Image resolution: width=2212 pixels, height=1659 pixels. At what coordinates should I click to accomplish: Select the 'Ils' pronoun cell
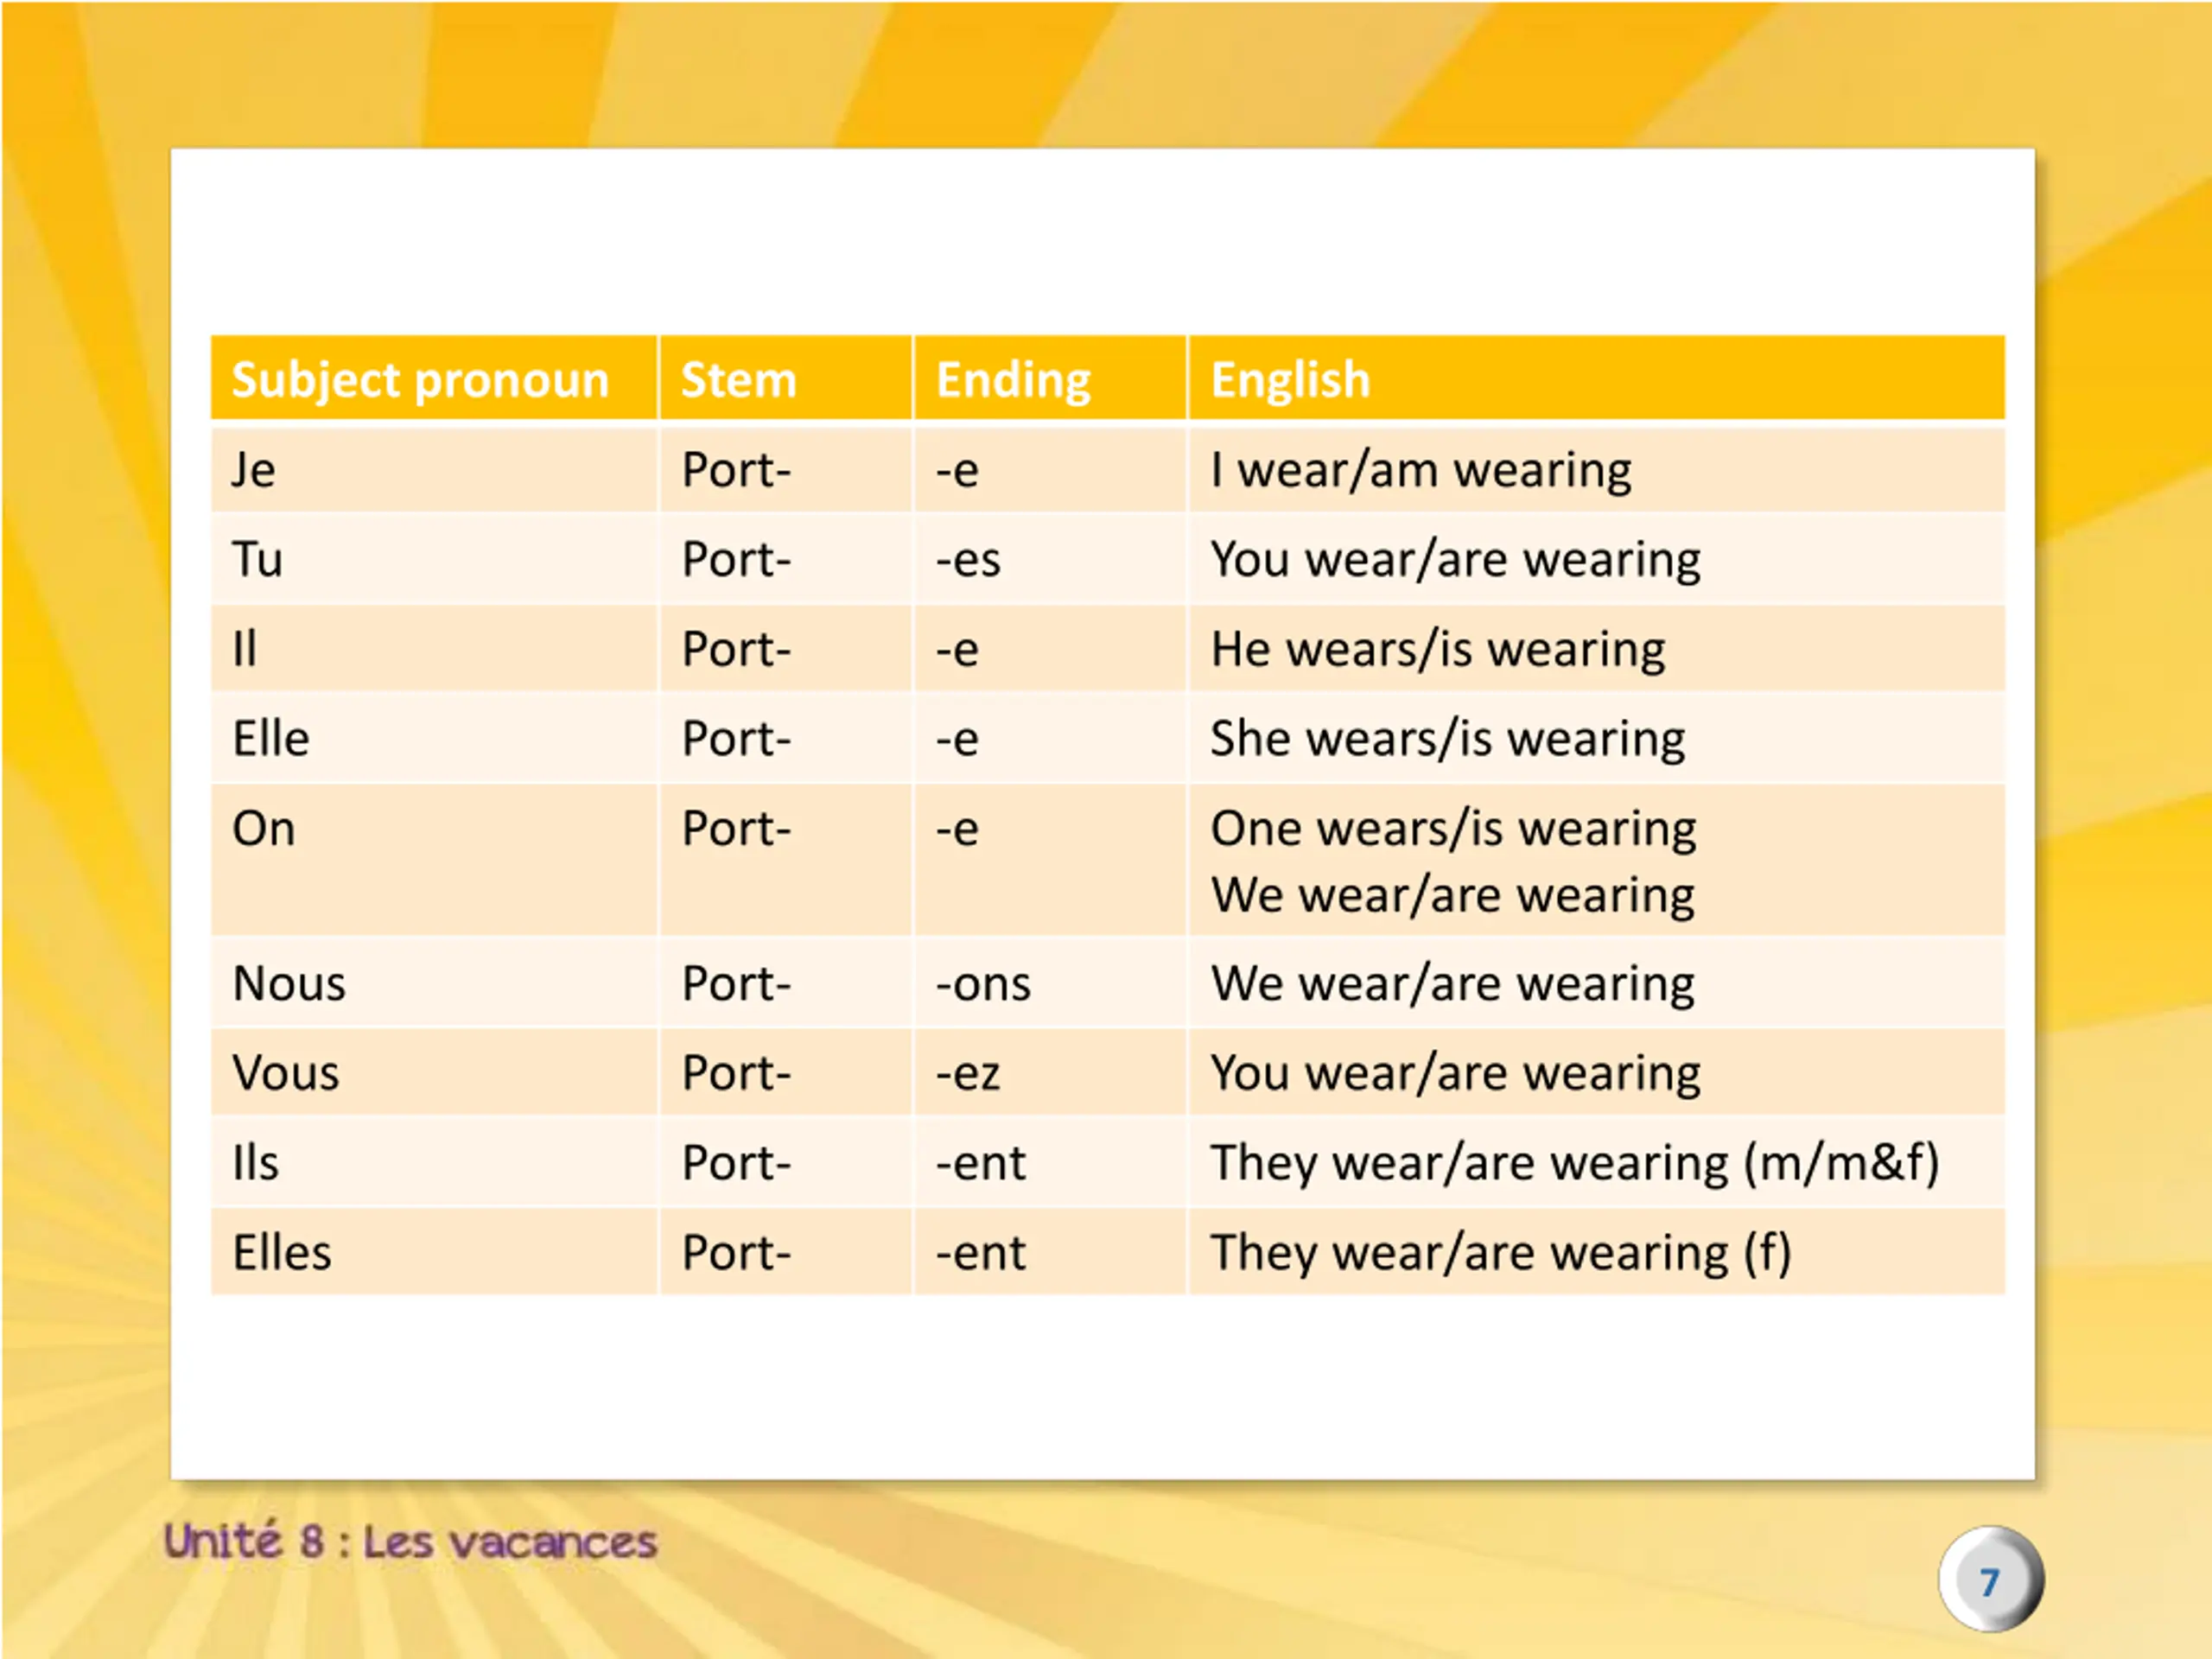434,1162
